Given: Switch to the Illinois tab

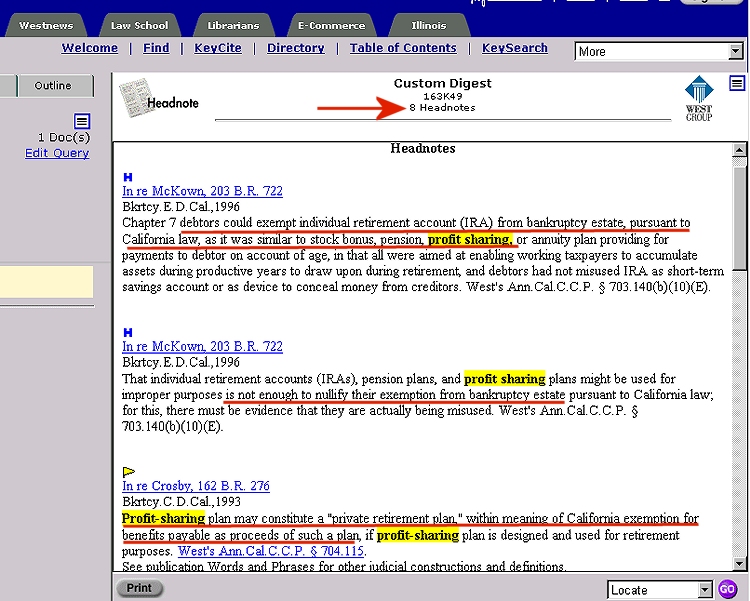Looking at the screenshot, I should pos(429,25).
